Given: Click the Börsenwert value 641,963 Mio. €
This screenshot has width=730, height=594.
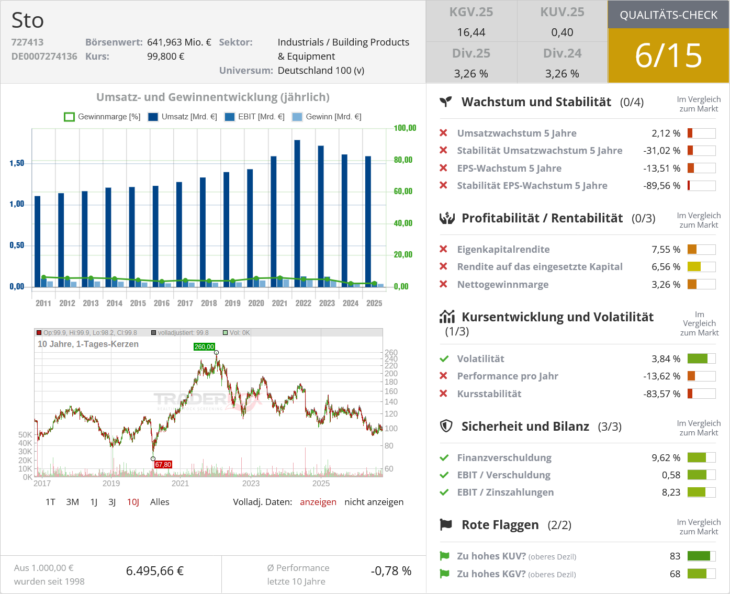Looking at the screenshot, I should (x=179, y=42).
